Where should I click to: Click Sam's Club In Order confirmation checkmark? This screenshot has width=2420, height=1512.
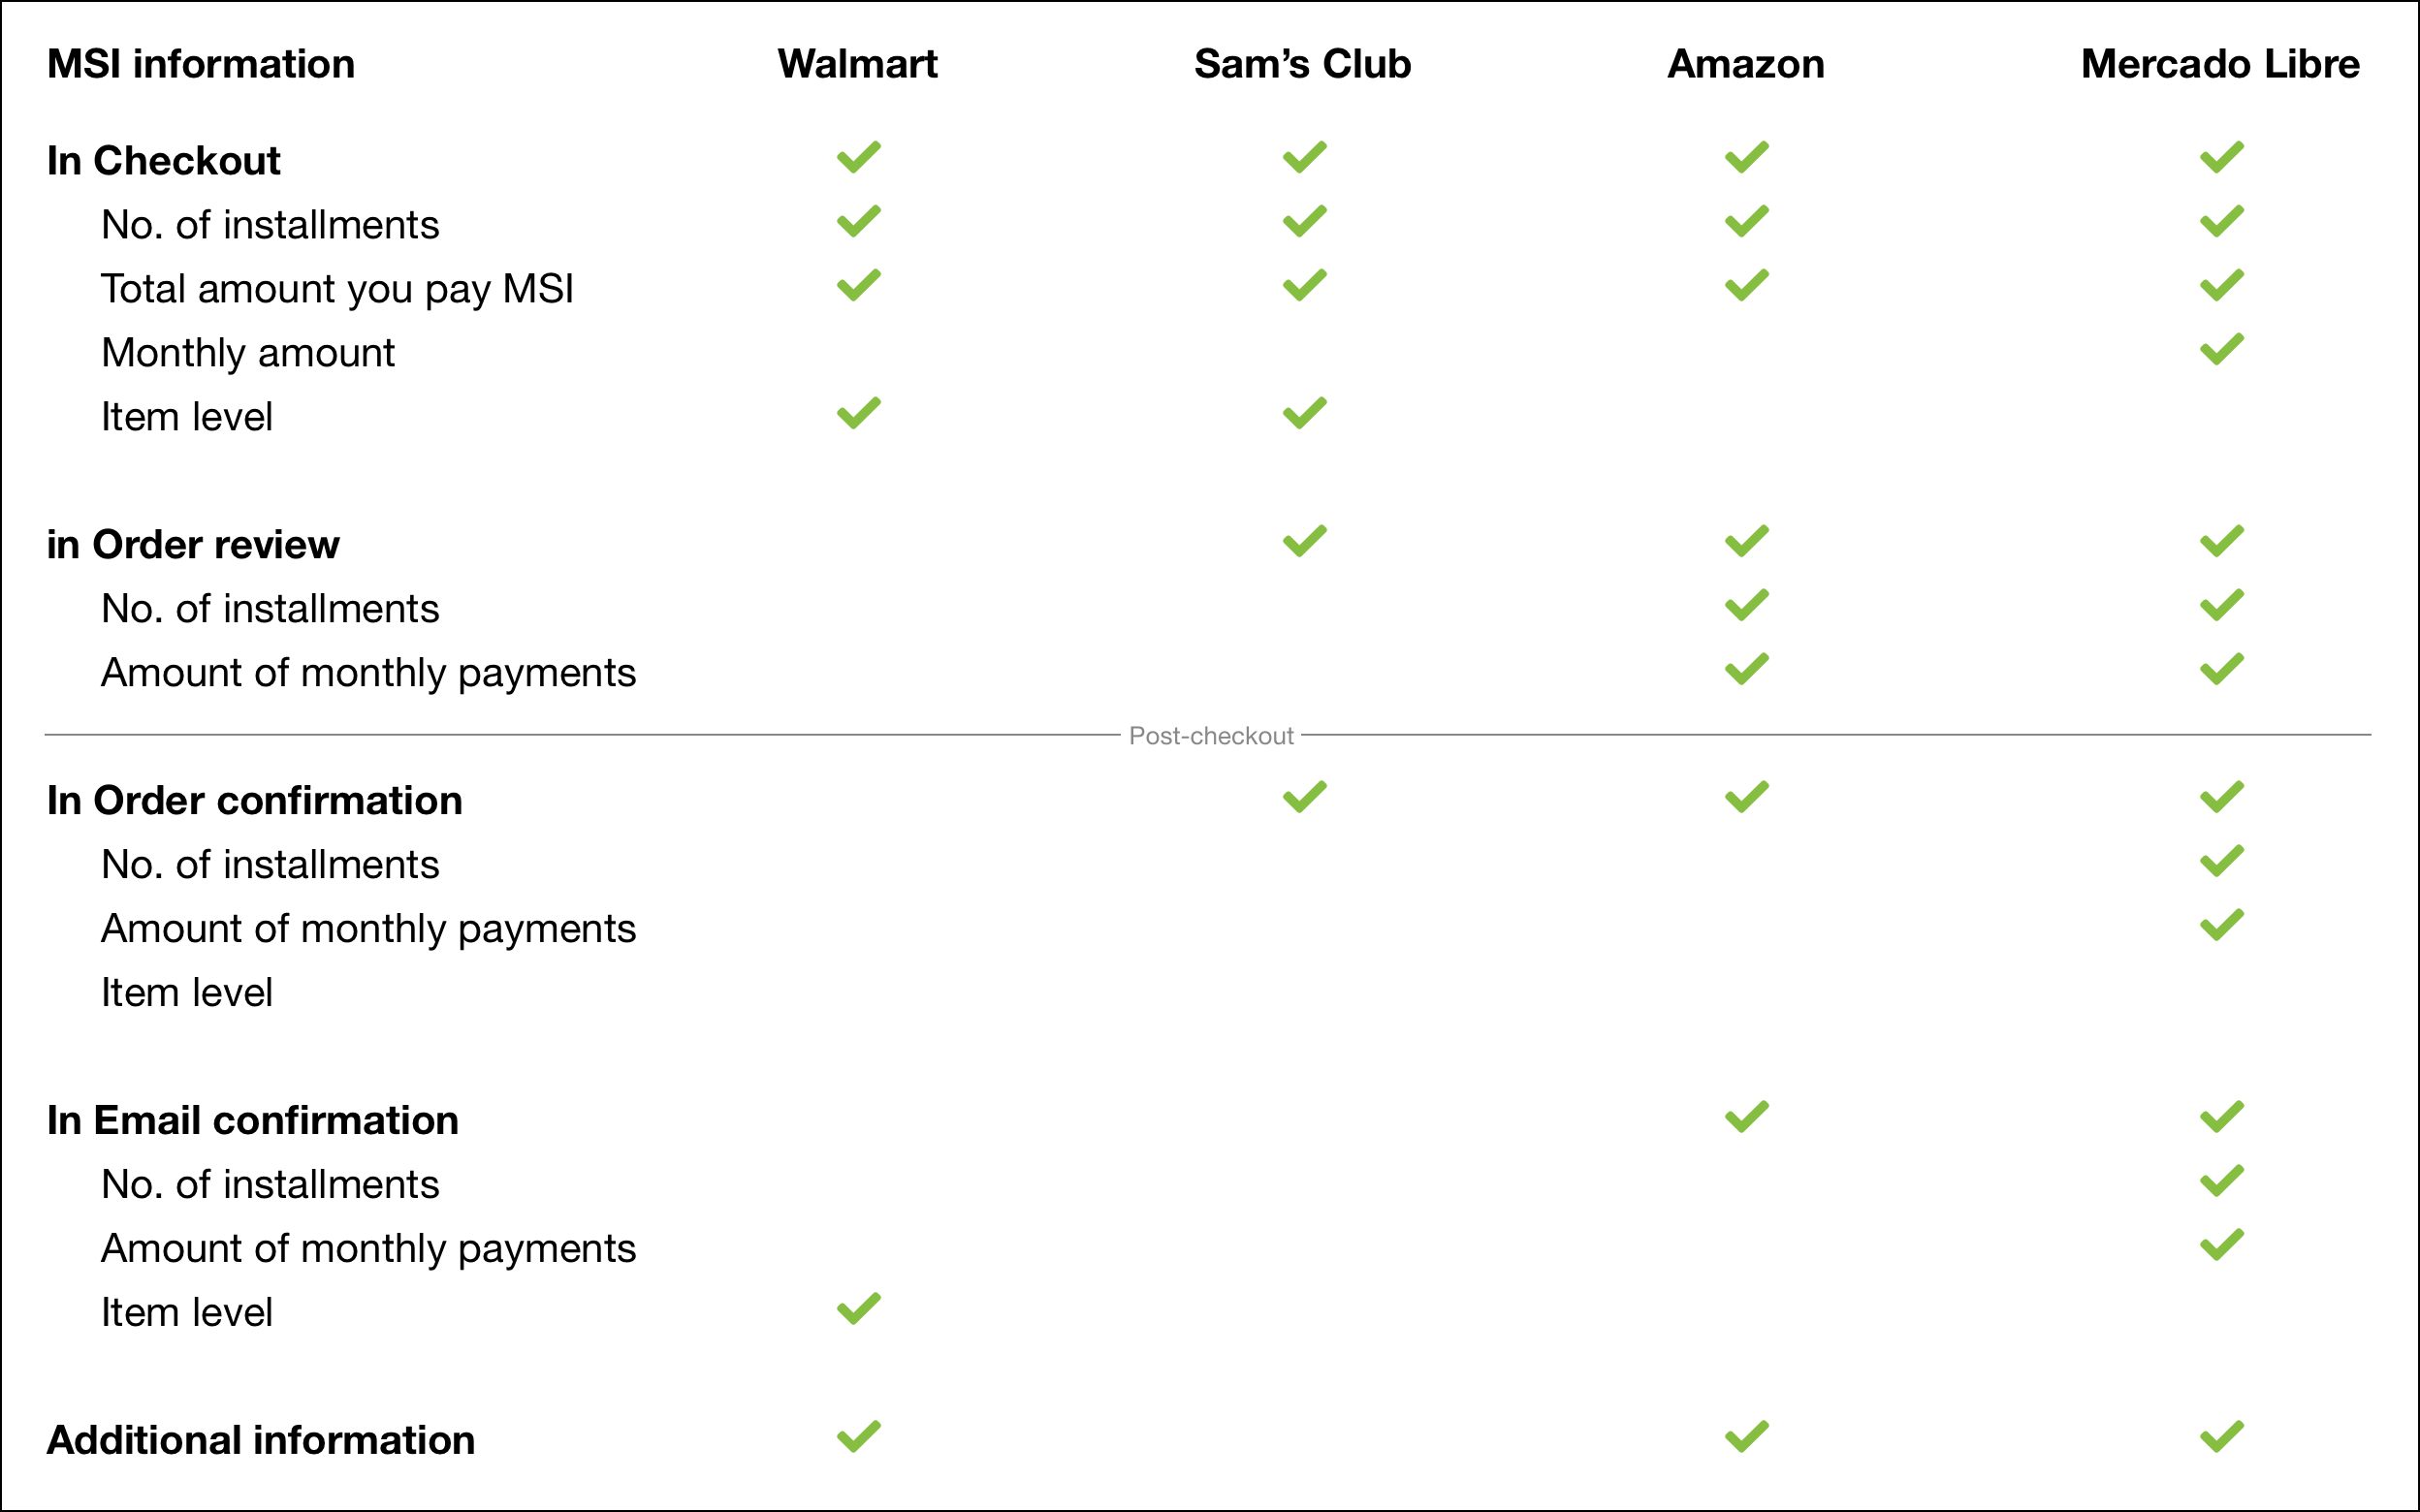(1305, 797)
